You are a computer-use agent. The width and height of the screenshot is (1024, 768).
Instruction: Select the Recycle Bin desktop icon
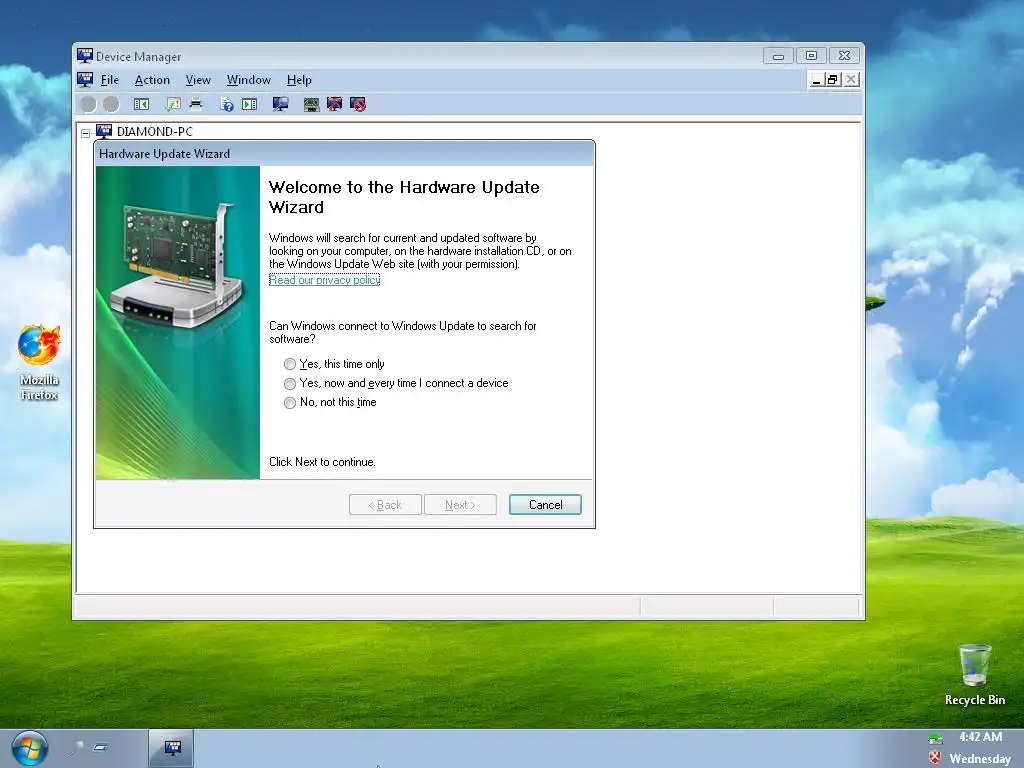pos(974,675)
